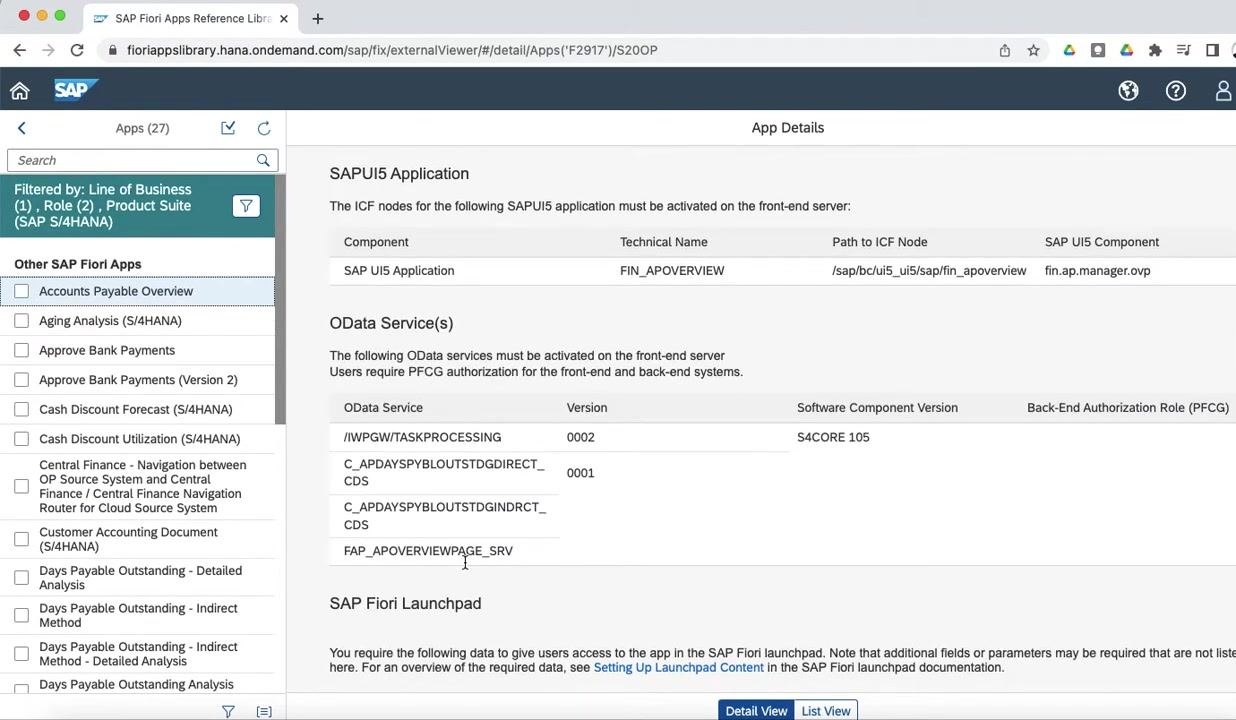Open language globe icon in header
1236x720 pixels.
(1128, 91)
